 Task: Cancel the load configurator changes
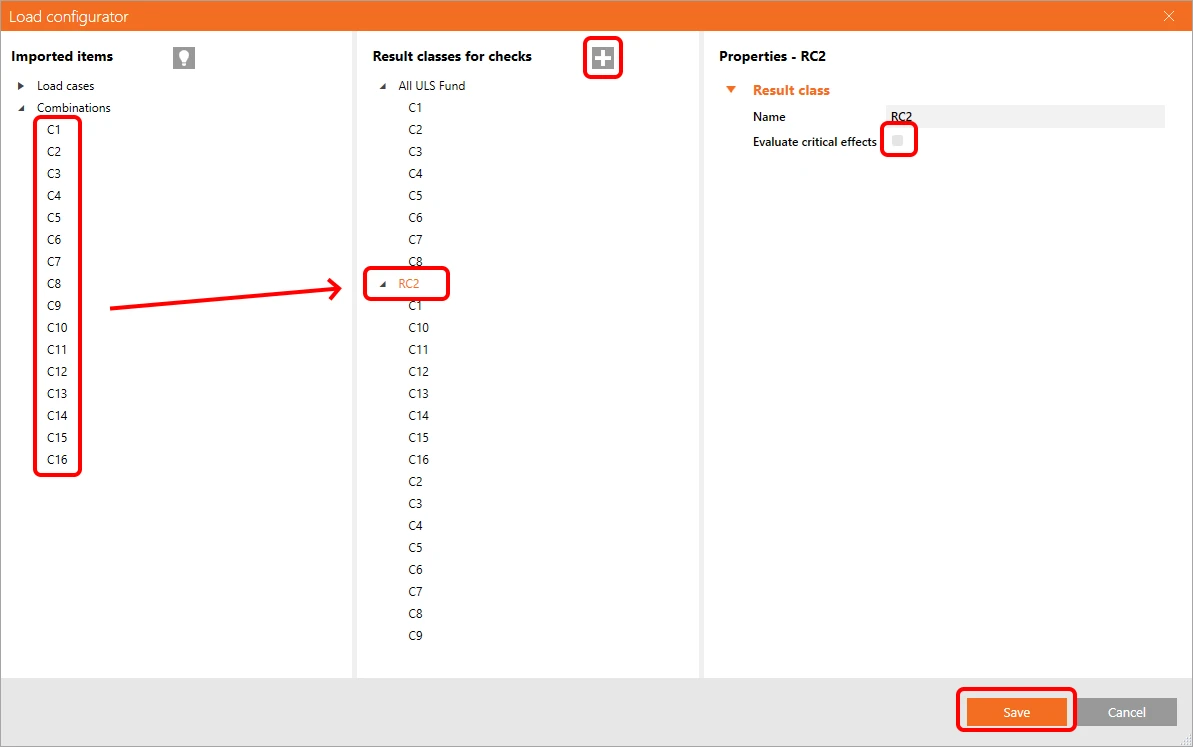click(x=1127, y=712)
